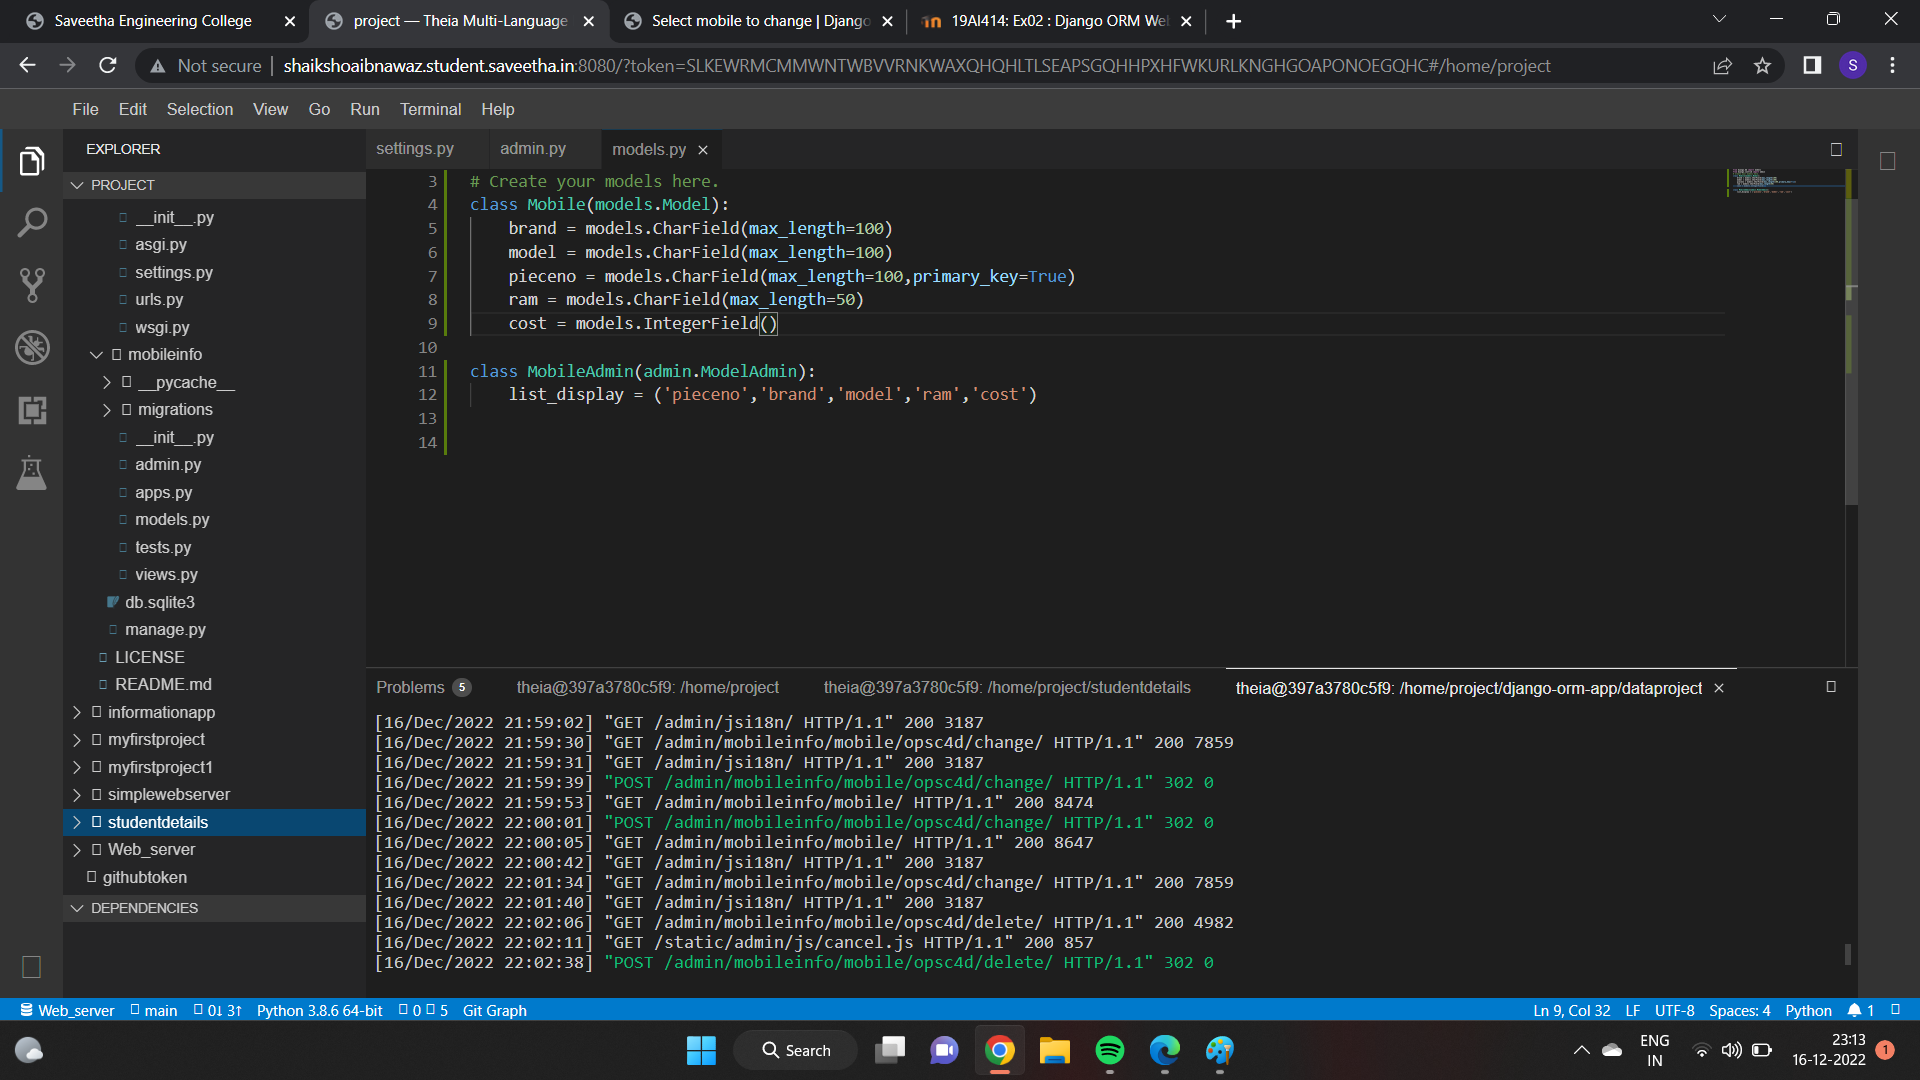Image resolution: width=1920 pixels, height=1080 pixels.
Task: Toggle maximize of the terminal panel
Action: 1831,687
